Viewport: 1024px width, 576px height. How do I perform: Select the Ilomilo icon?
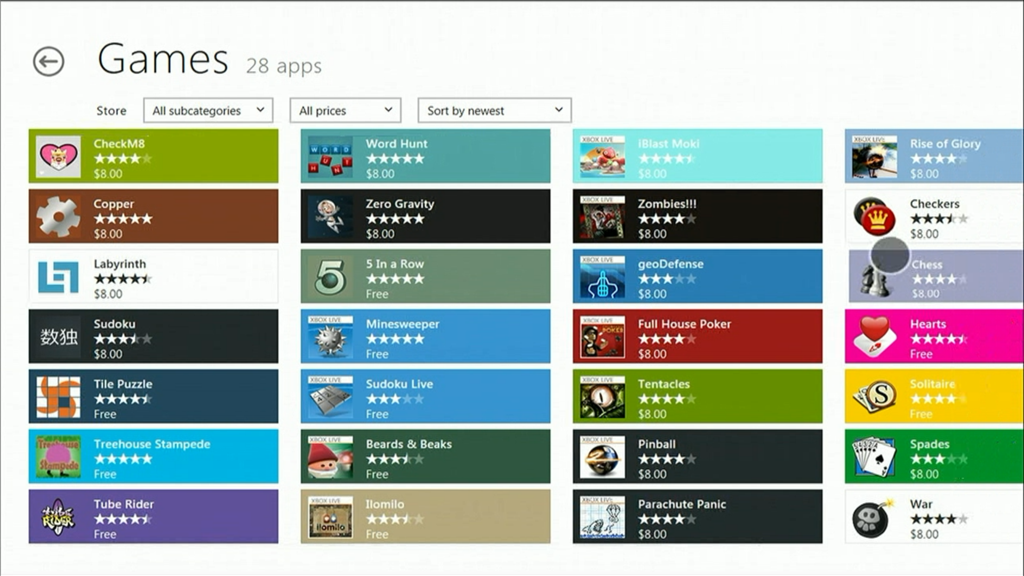click(x=330, y=517)
